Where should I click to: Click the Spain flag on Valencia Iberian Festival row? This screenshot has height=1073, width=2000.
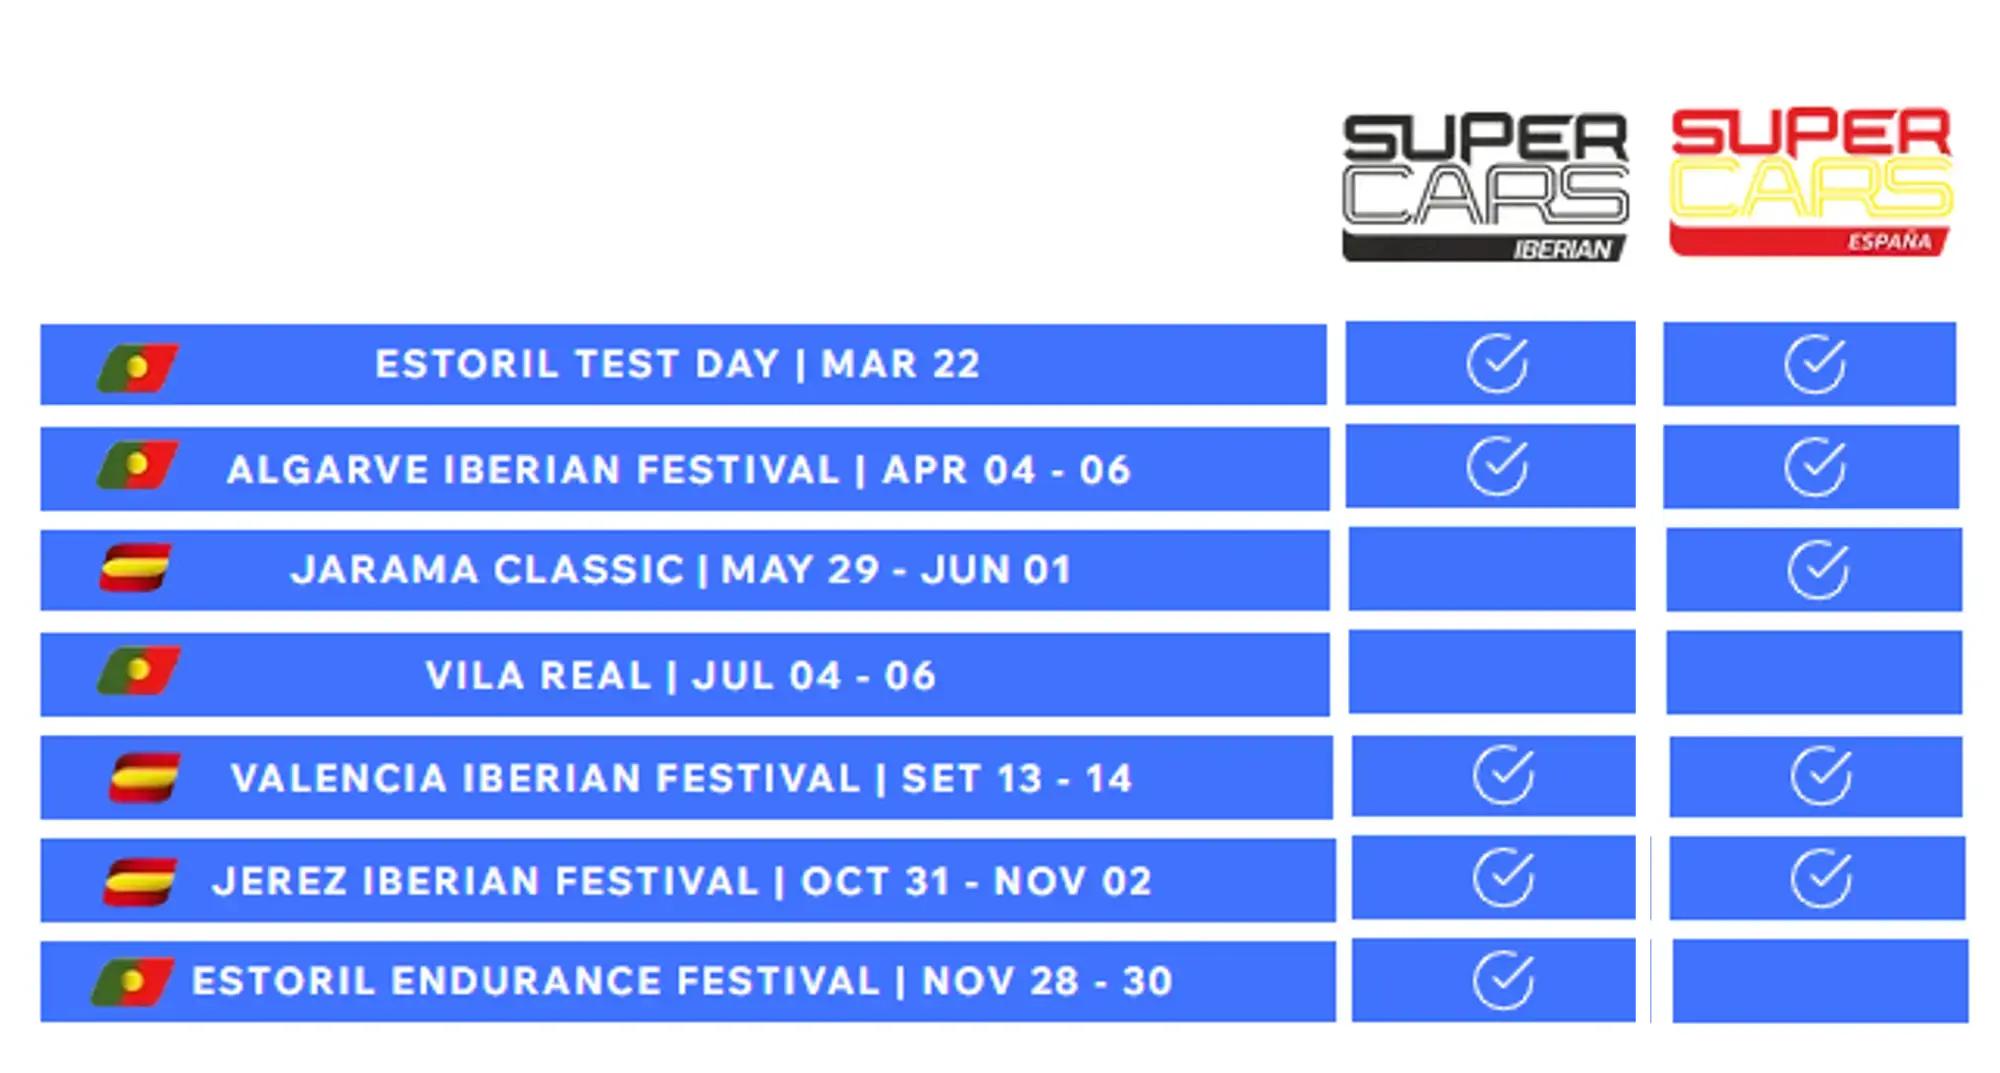click(x=145, y=778)
